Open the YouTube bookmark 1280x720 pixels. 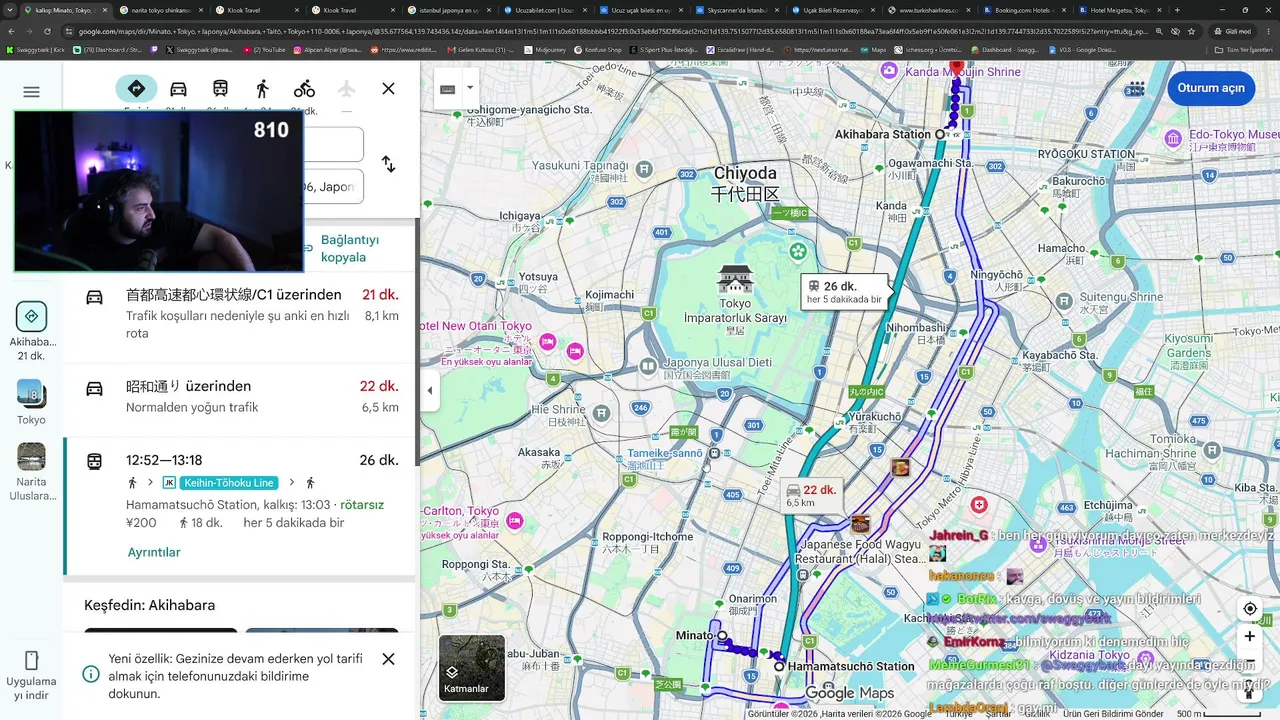click(x=264, y=49)
